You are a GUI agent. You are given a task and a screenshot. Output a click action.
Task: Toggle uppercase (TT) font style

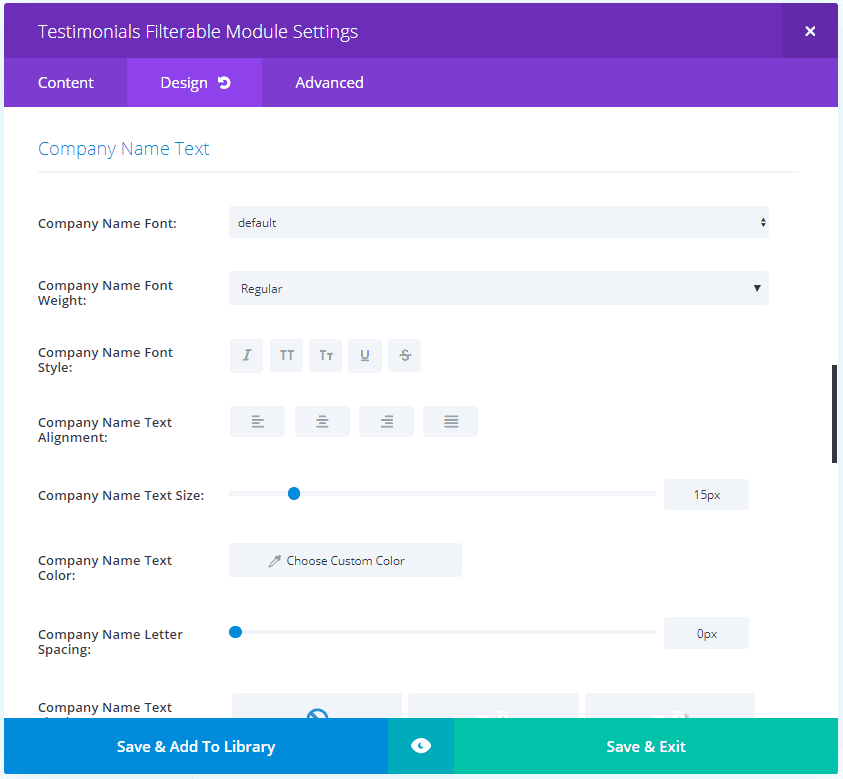pyautogui.click(x=286, y=356)
